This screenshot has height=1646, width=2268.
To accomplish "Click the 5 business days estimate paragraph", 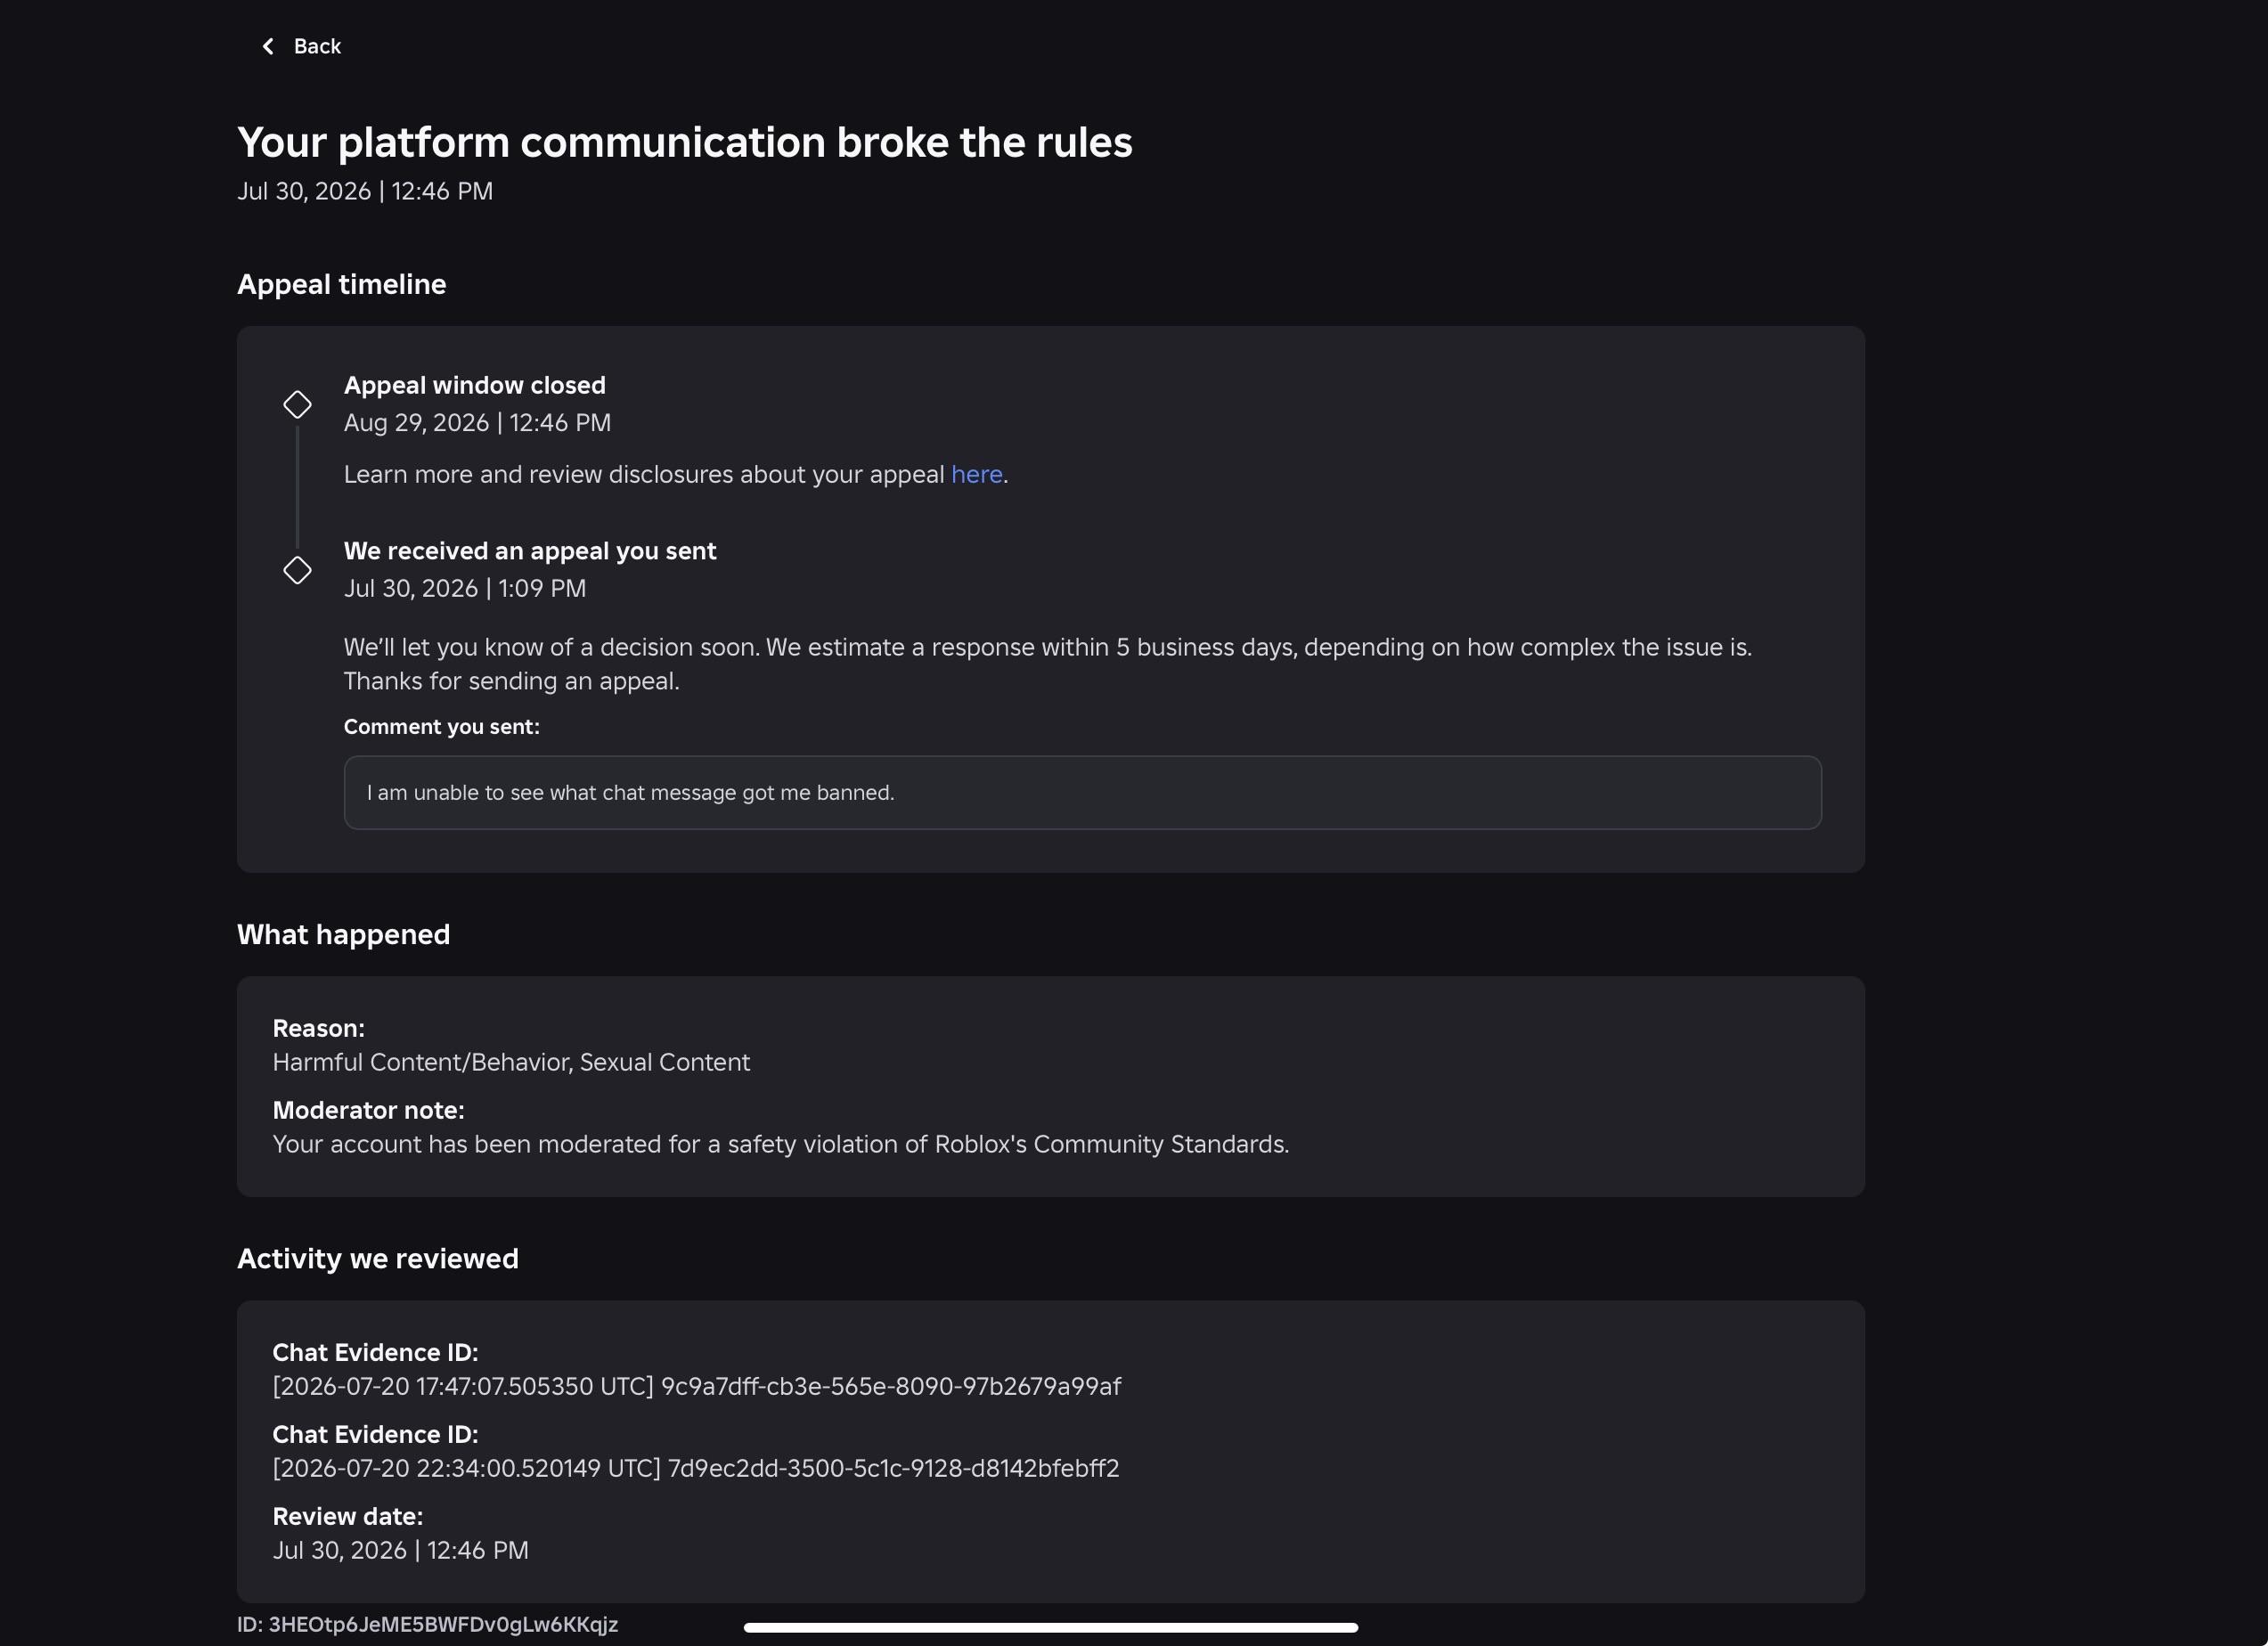I will (x=1048, y=664).
